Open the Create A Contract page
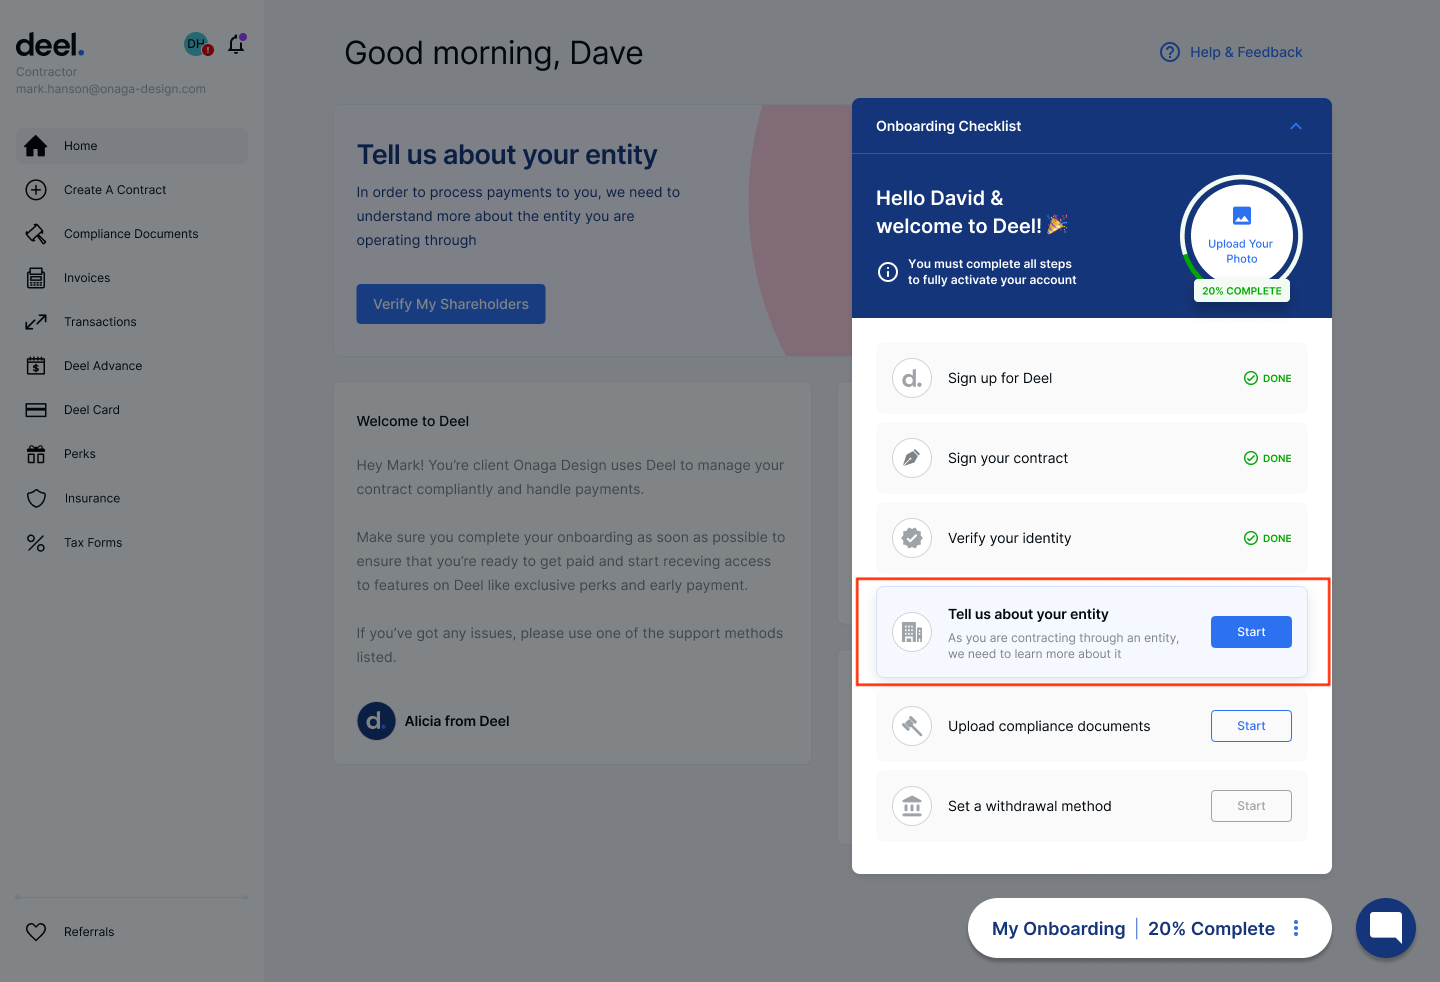This screenshot has width=1440, height=982. click(x=113, y=189)
